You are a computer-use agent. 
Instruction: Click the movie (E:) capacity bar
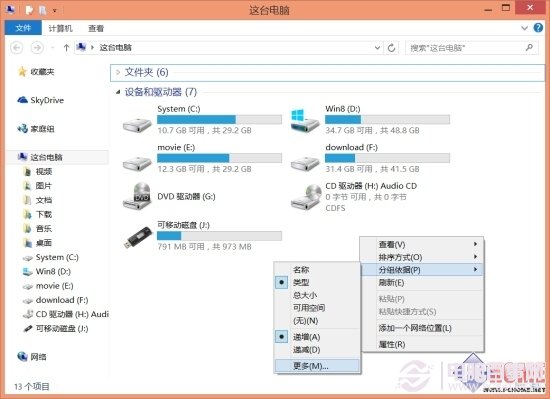point(219,158)
